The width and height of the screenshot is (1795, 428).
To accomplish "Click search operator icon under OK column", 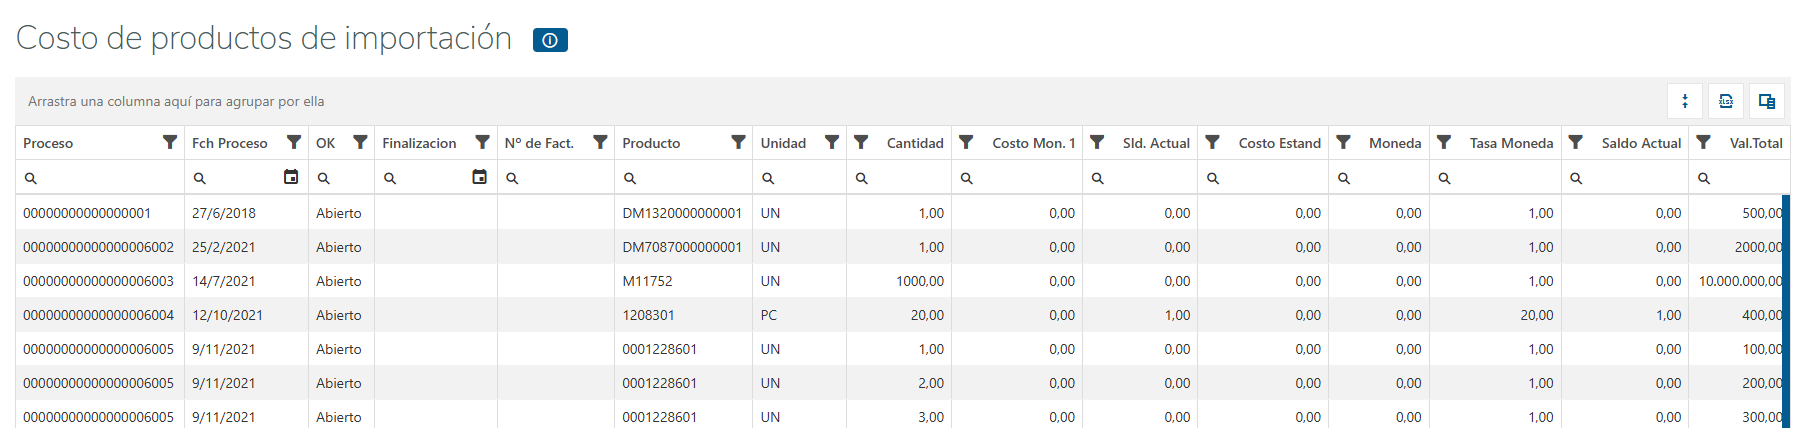I will 324,178.
